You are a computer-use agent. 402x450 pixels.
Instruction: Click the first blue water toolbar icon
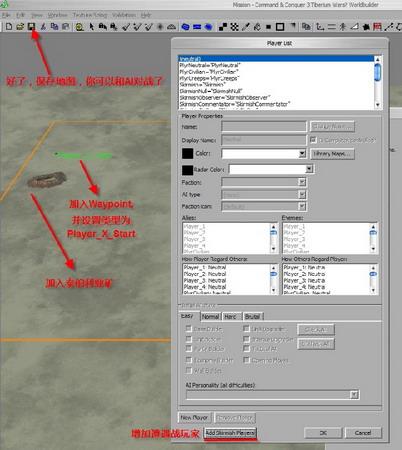[x=185, y=27]
